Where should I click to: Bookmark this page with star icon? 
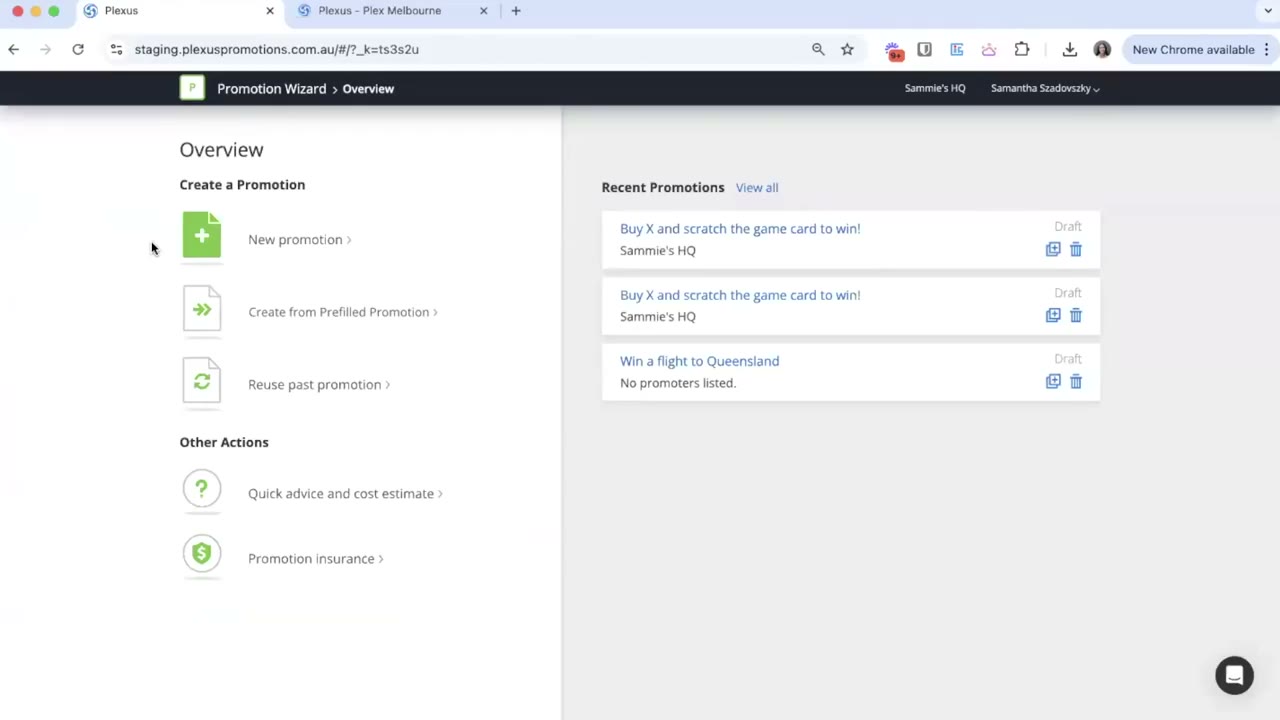(847, 49)
